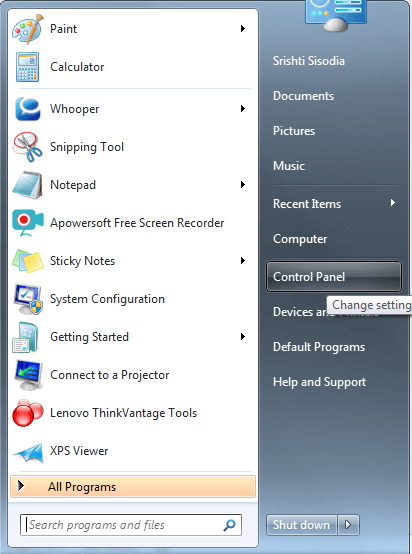This screenshot has height=554, width=412.
Task: Open Snipping Tool scissors icon
Action: 28,147
